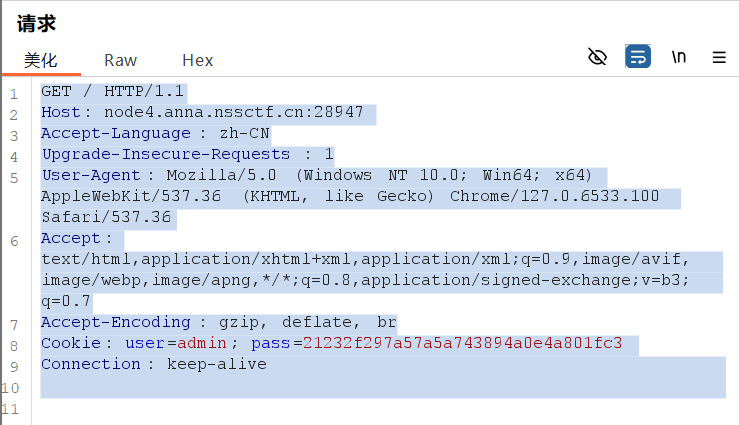The width and height of the screenshot is (739, 425).
Task: Toggle the \n non-printable characters button
Action: tap(679, 57)
